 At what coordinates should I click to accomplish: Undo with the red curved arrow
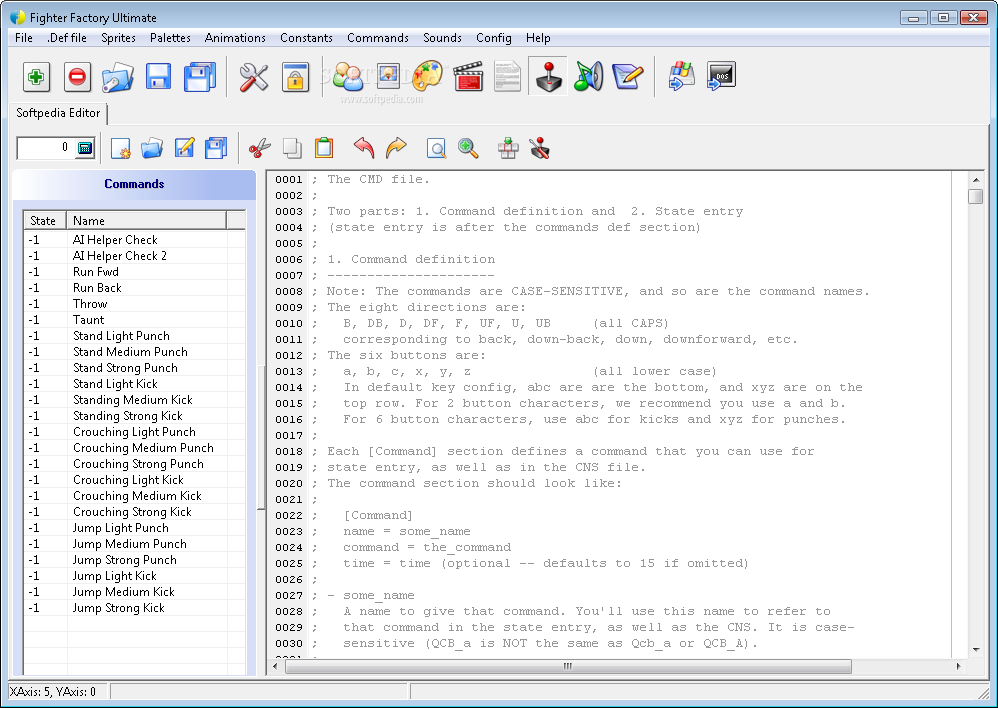[364, 148]
